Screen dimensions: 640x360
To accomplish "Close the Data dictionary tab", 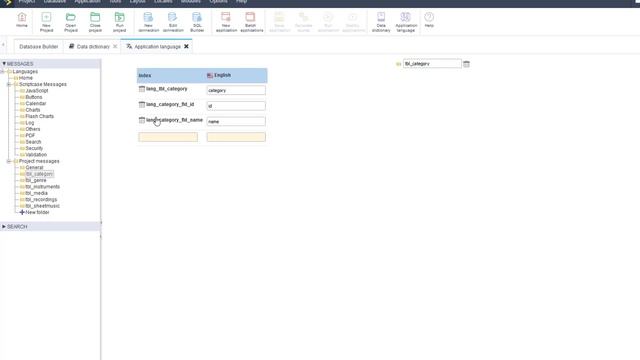I will [115, 47].
